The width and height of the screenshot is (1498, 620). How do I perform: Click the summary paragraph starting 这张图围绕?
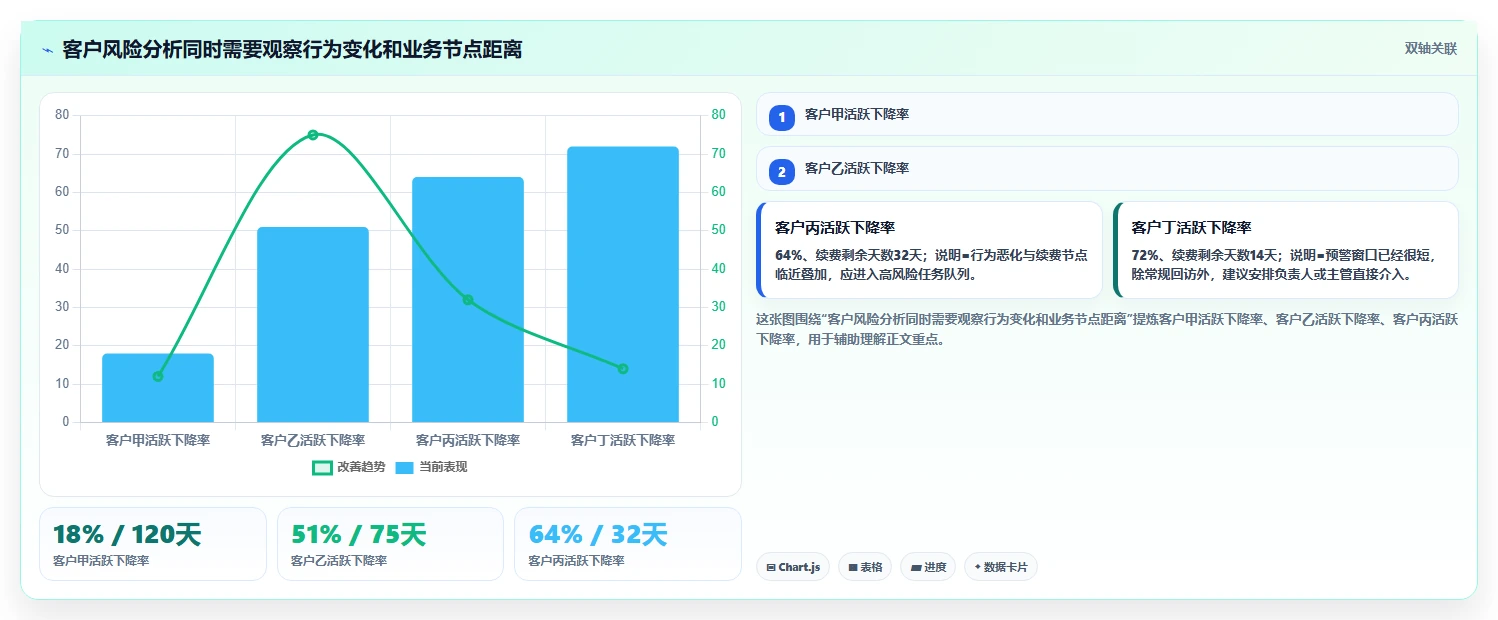(1107, 329)
